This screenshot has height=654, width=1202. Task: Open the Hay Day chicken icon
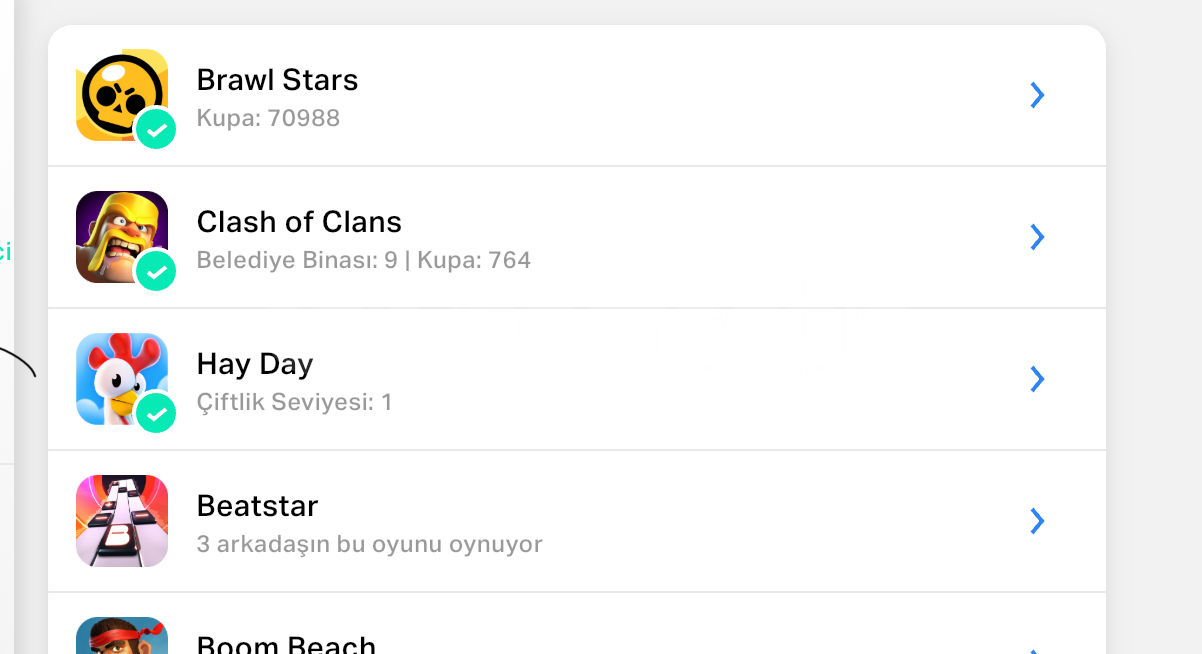[122, 379]
